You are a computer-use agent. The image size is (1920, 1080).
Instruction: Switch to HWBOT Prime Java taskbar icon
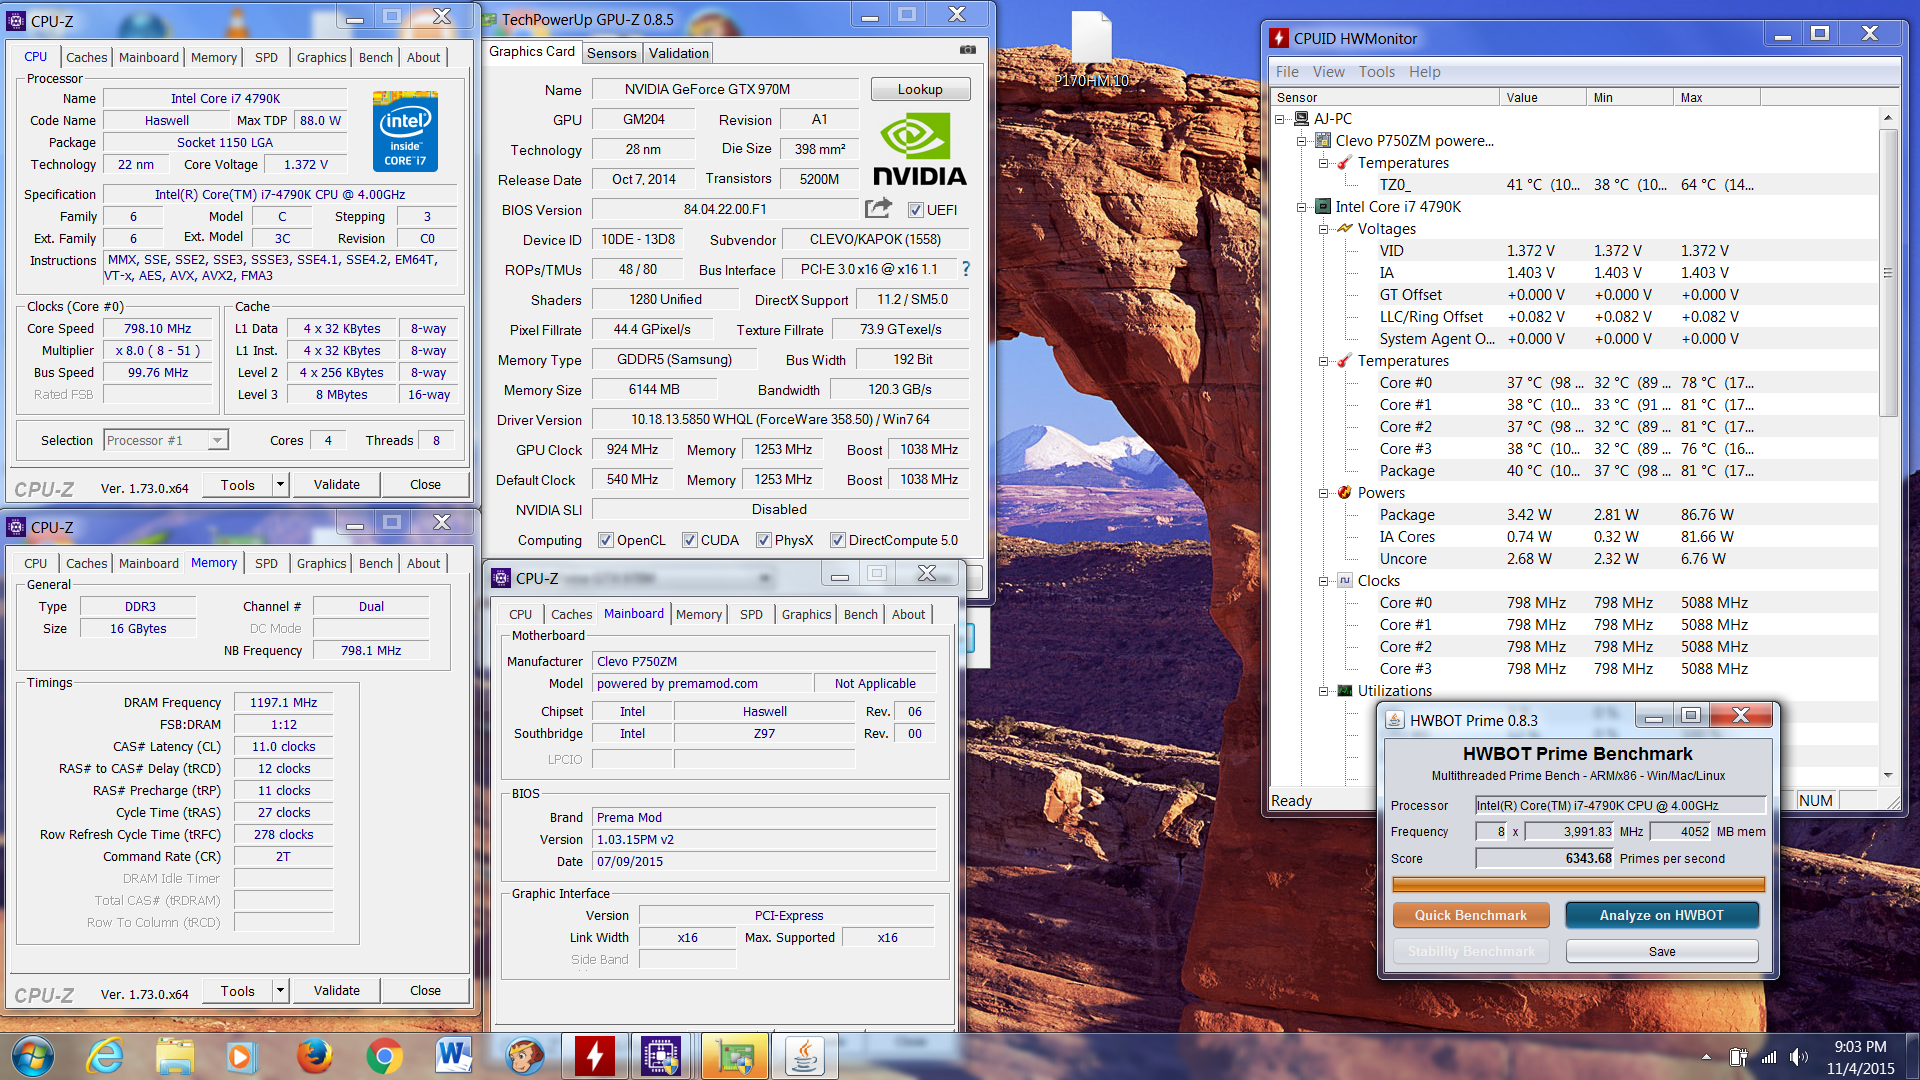coord(804,1056)
